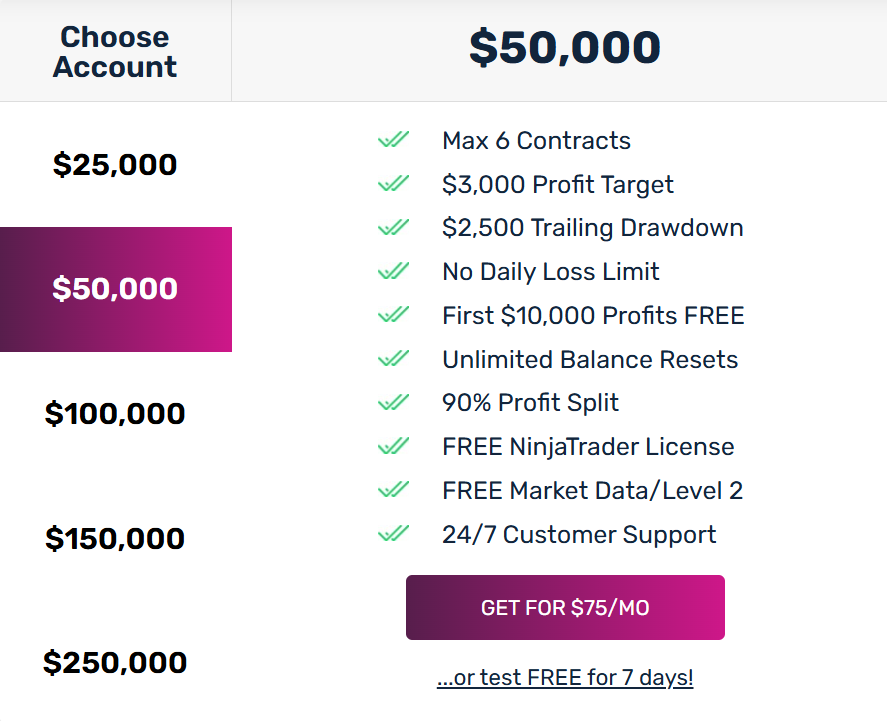This screenshot has width=887, height=721.
Task: Click the checkmark beside FREE Market Data/Level 2
Action: pyautogui.click(x=393, y=490)
